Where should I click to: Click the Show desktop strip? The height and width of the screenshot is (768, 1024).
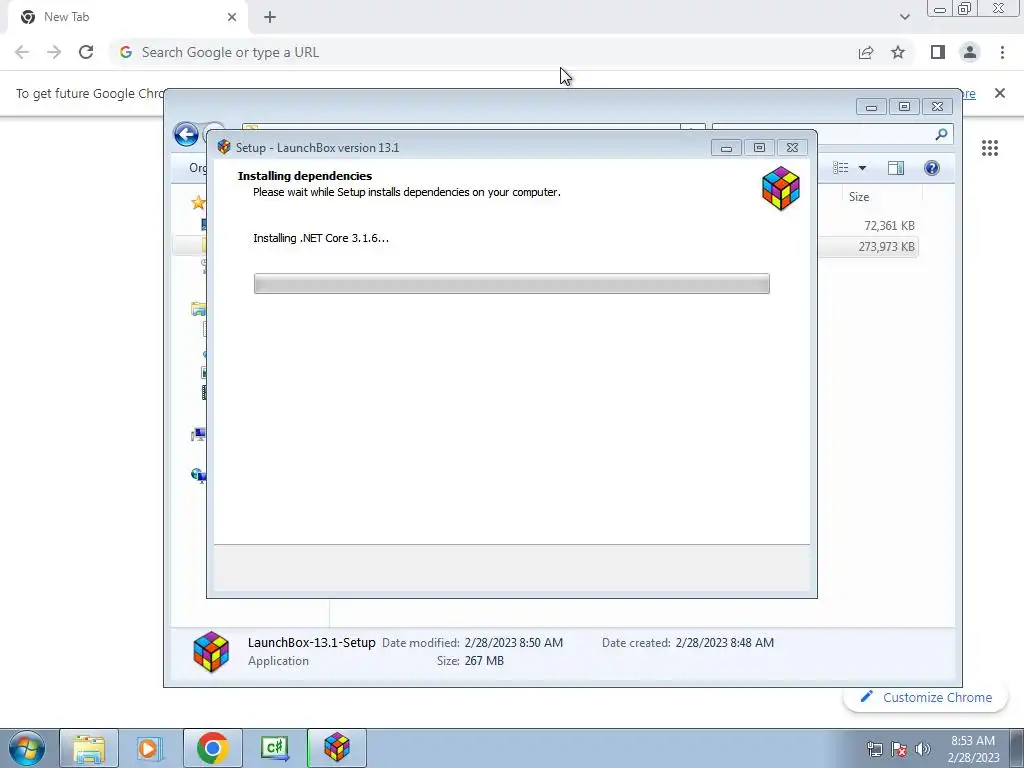pos(1017,748)
